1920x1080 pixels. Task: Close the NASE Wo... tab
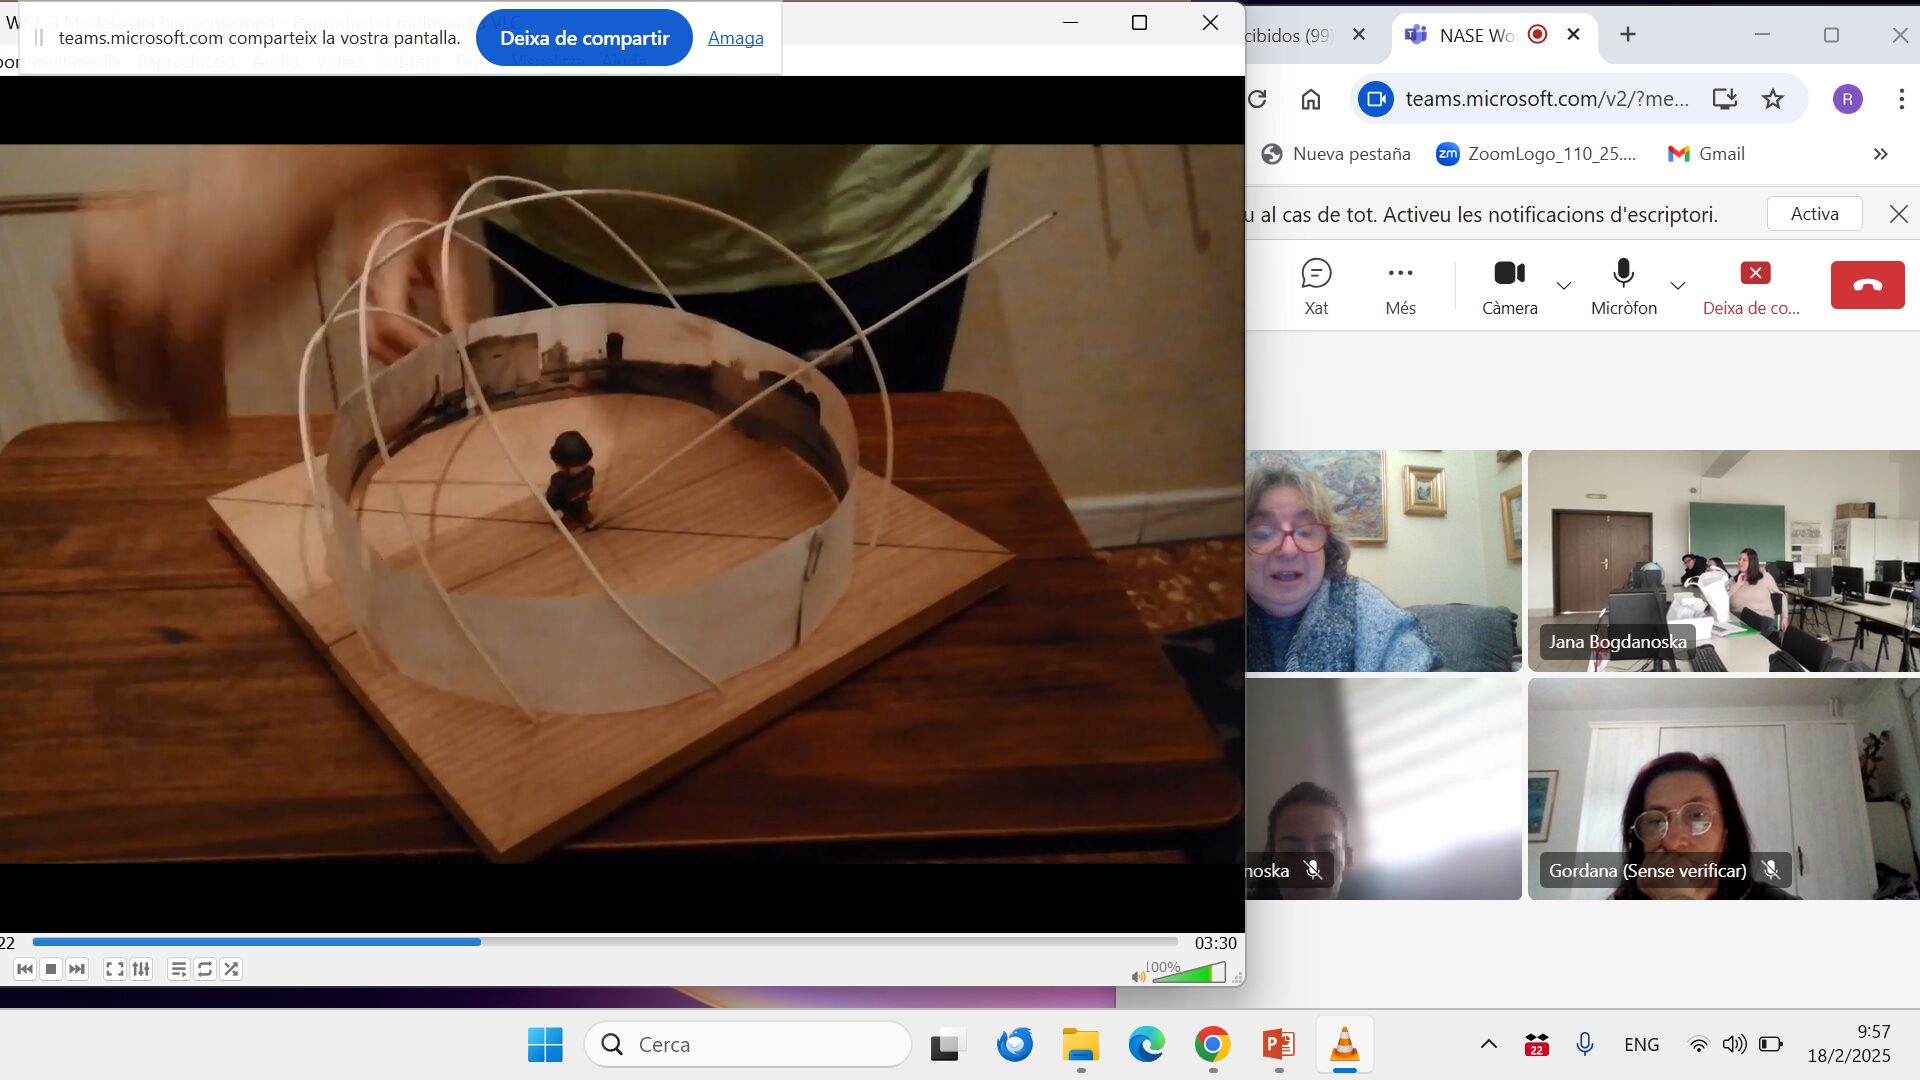[x=1573, y=35]
